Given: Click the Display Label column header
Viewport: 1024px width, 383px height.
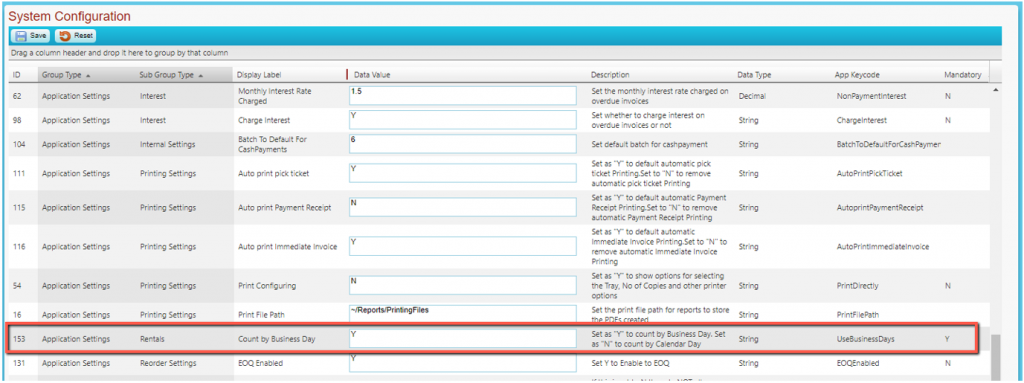Looking at the screenshot, I should (x=259, y=75).
